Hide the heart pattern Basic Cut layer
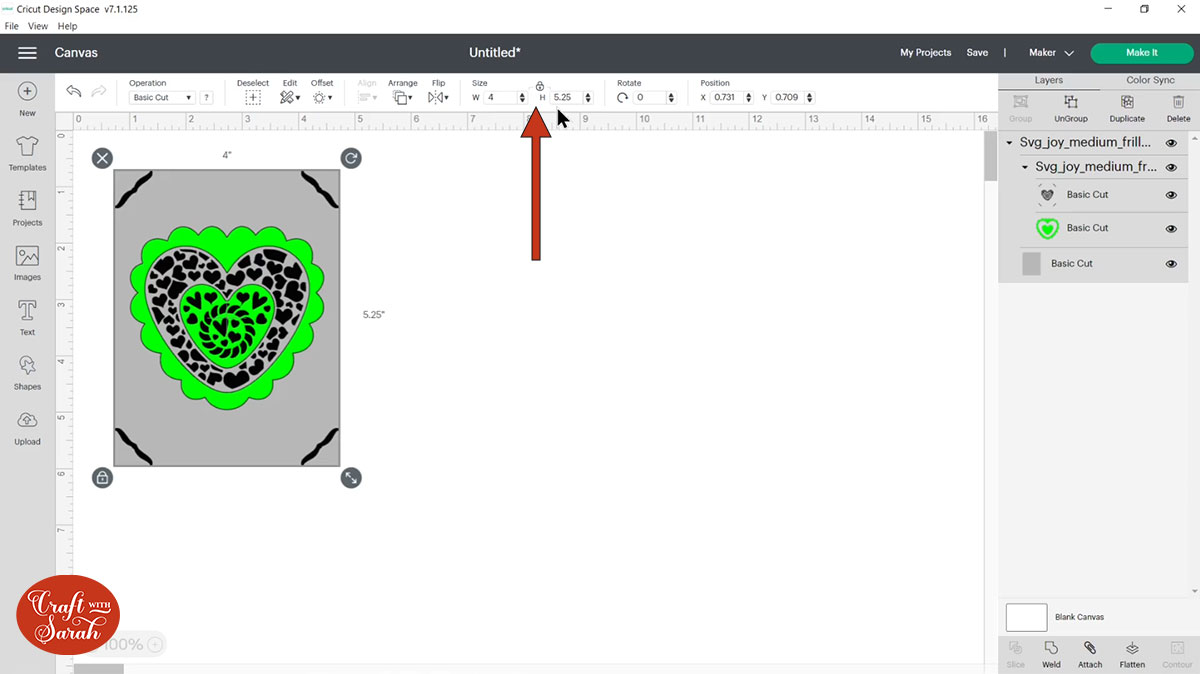The image size is (1200, 674). [1171, 195]
